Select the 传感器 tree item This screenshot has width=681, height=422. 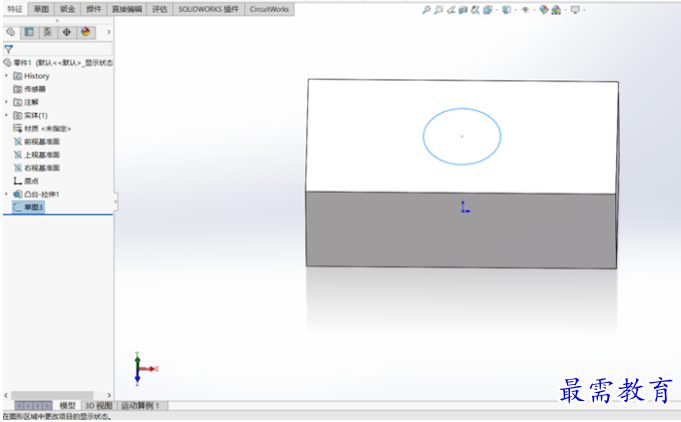pos(30,89)
